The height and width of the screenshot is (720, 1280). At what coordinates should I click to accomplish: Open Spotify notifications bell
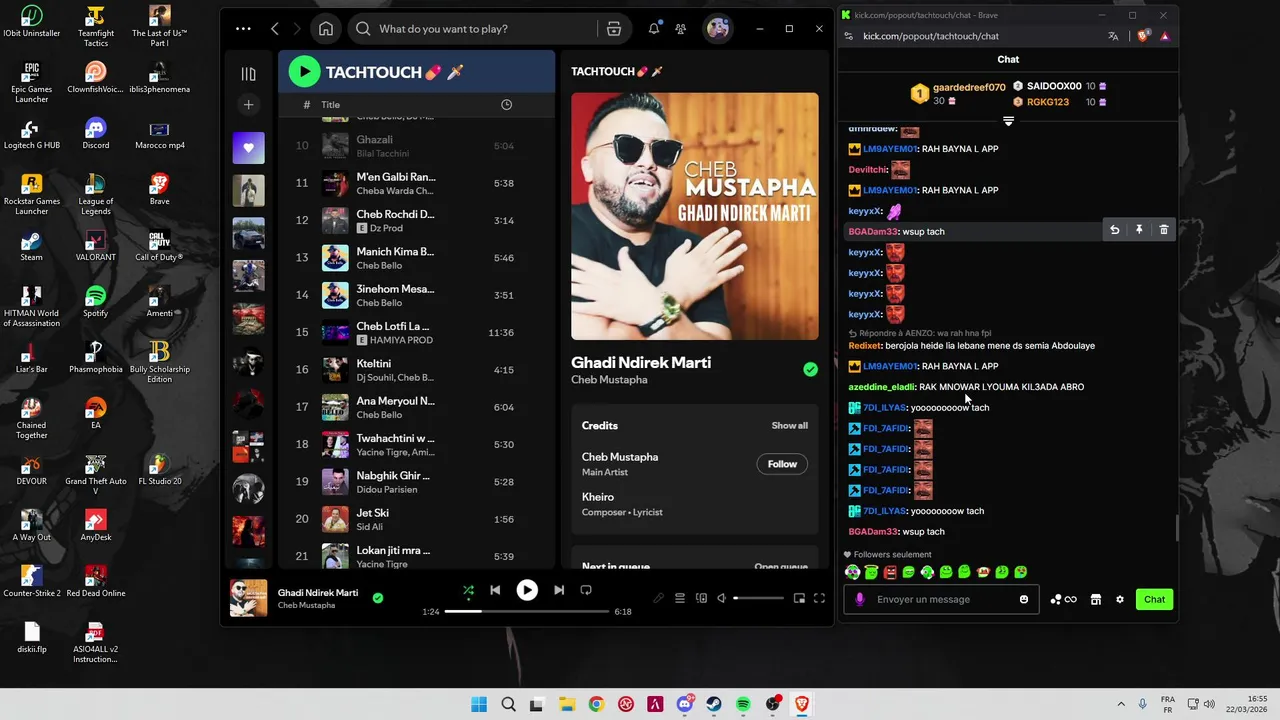[x=654, y=29]
